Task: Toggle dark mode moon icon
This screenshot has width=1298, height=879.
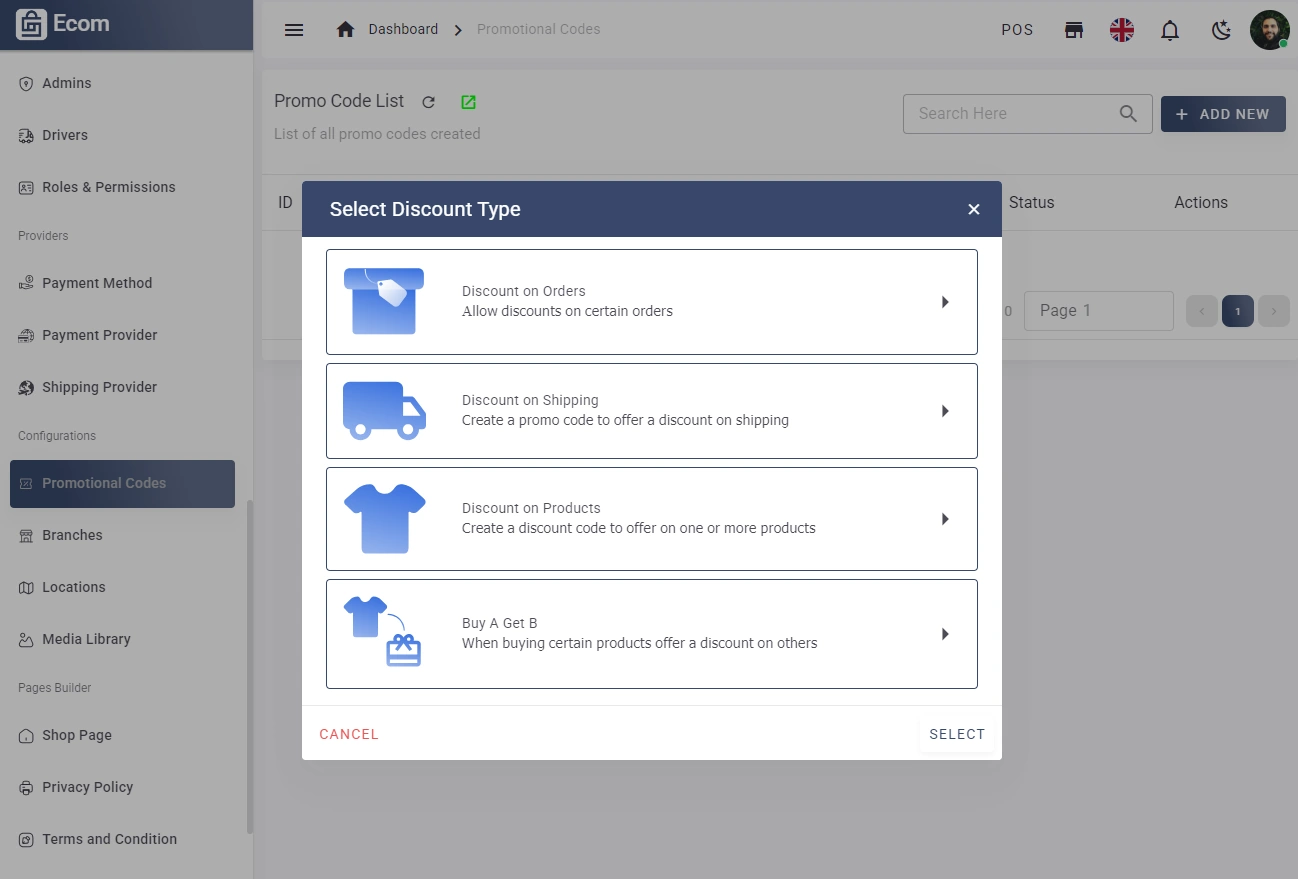Action: (x=1221, y=30)
